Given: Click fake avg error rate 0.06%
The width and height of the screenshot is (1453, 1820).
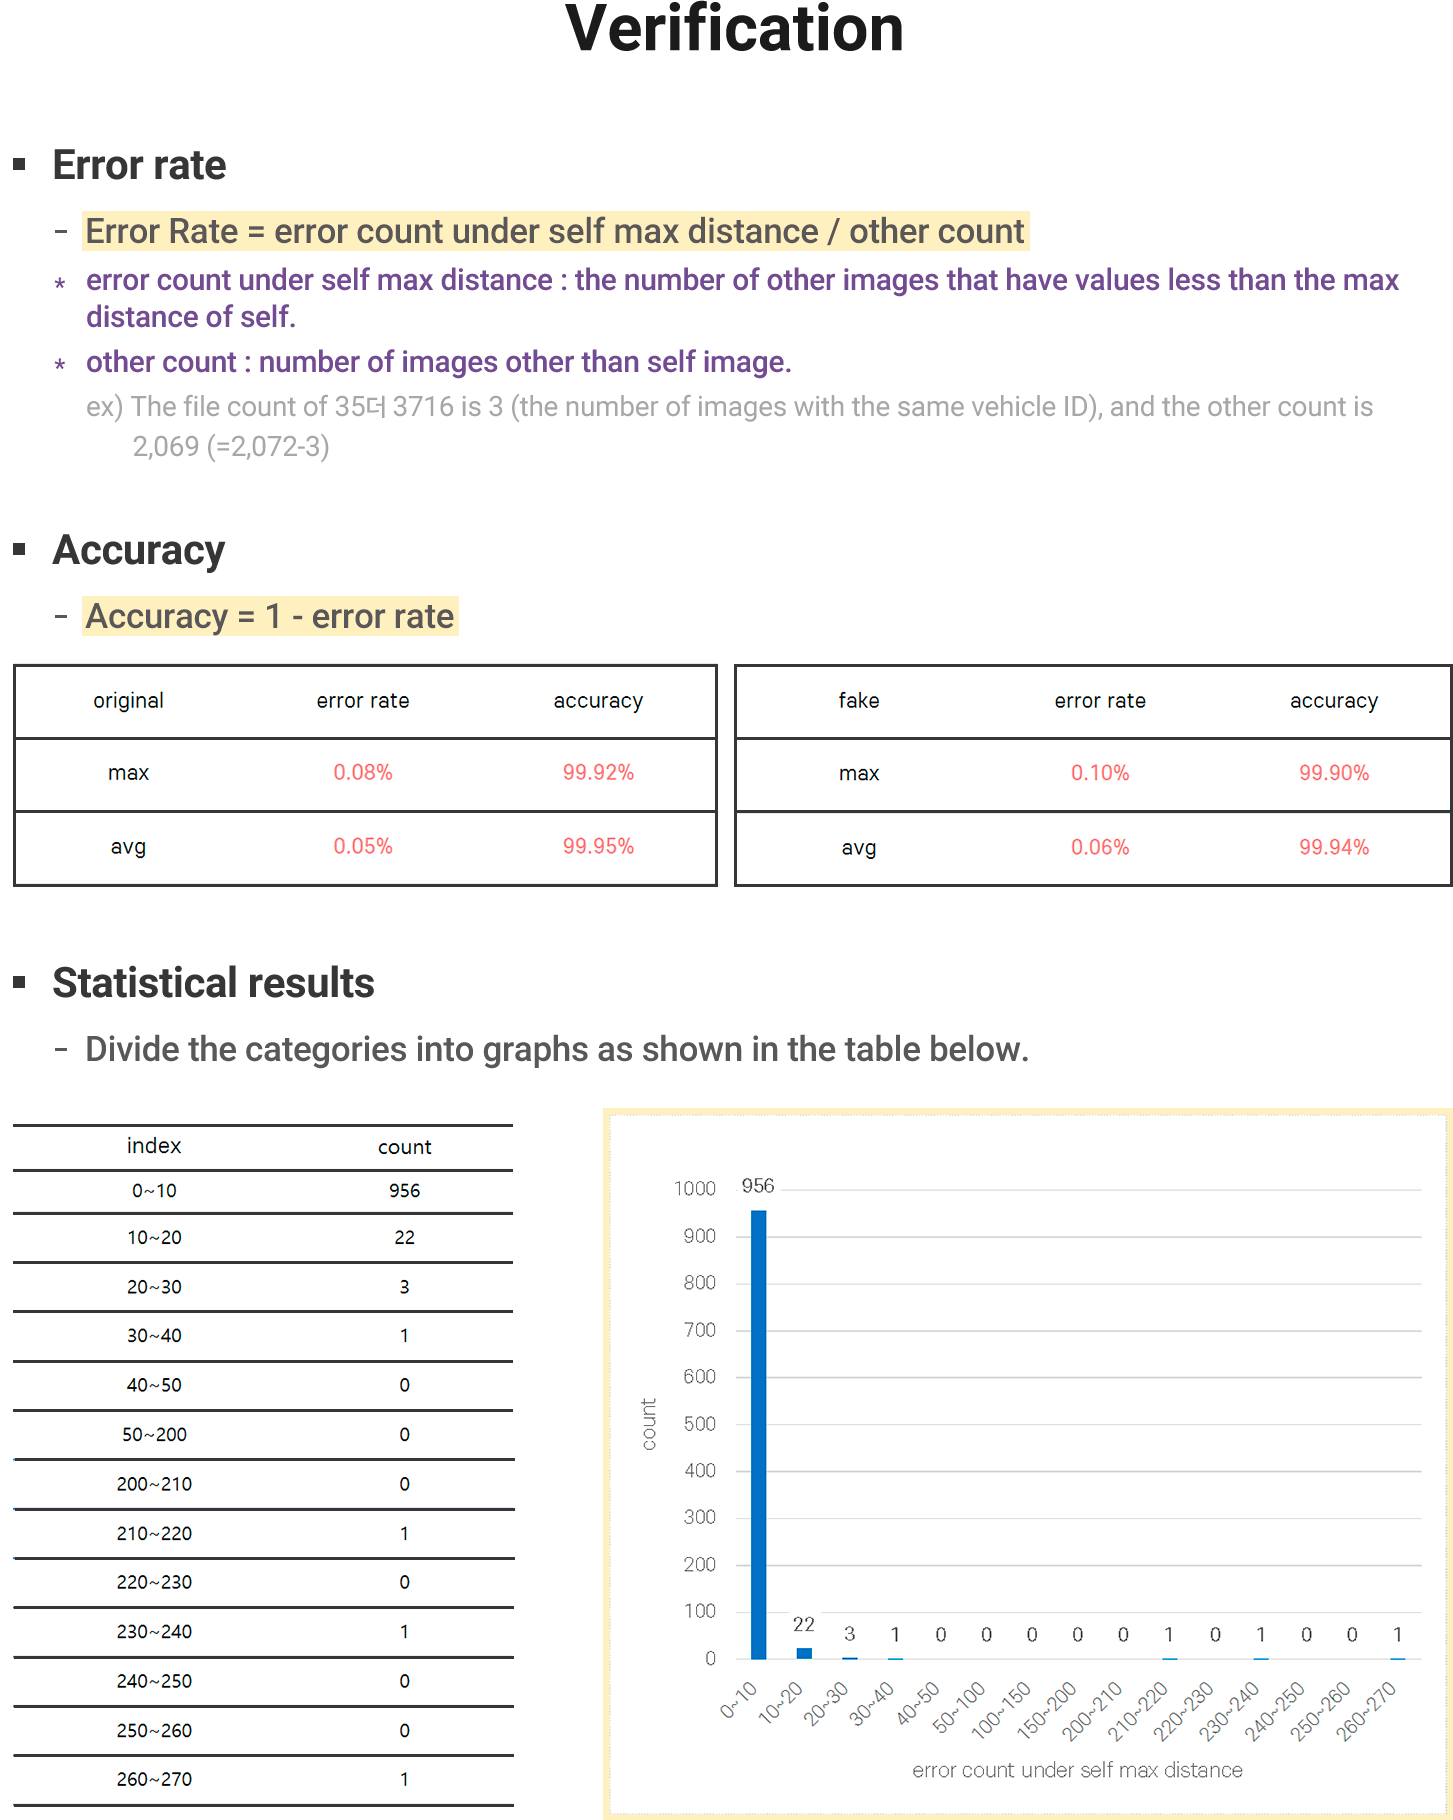Looking at the screenshot, I should pyautogui.click(x=1100, y=848).
